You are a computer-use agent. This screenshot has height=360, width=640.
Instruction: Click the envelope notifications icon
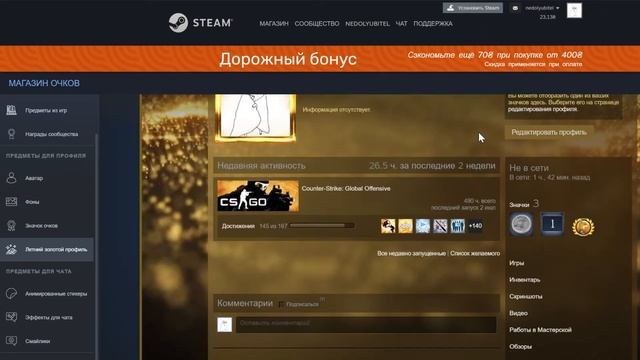click(515, 8)
